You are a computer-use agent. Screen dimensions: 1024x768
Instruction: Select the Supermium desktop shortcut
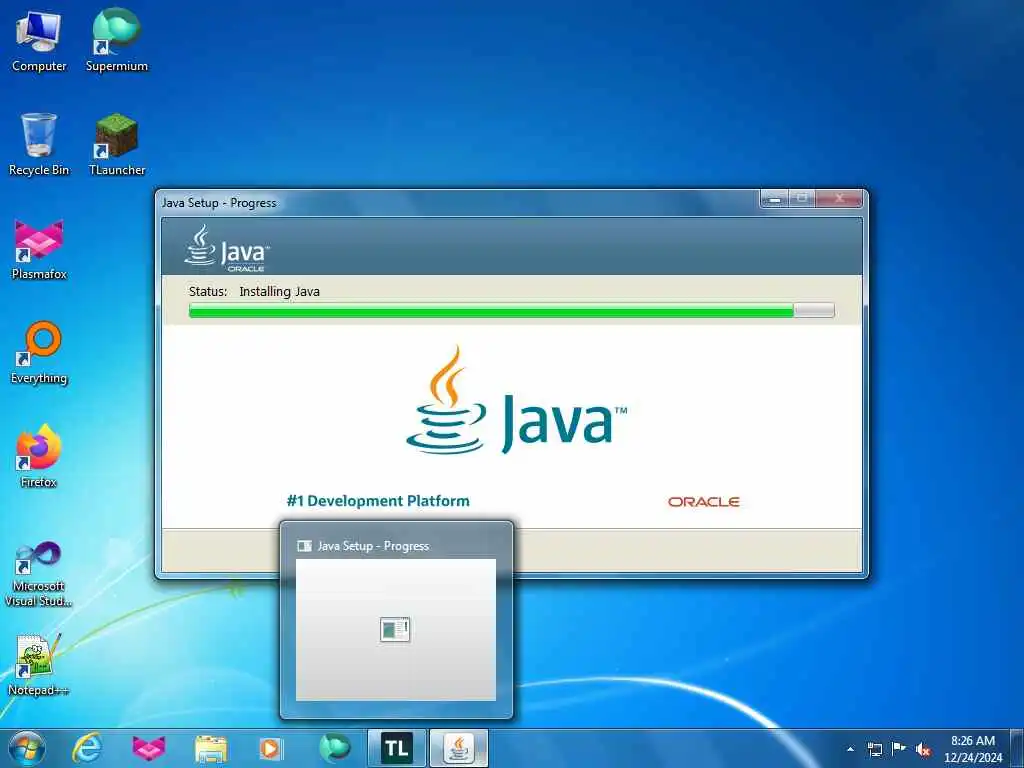pyautogui.click(x=117, y=40)
